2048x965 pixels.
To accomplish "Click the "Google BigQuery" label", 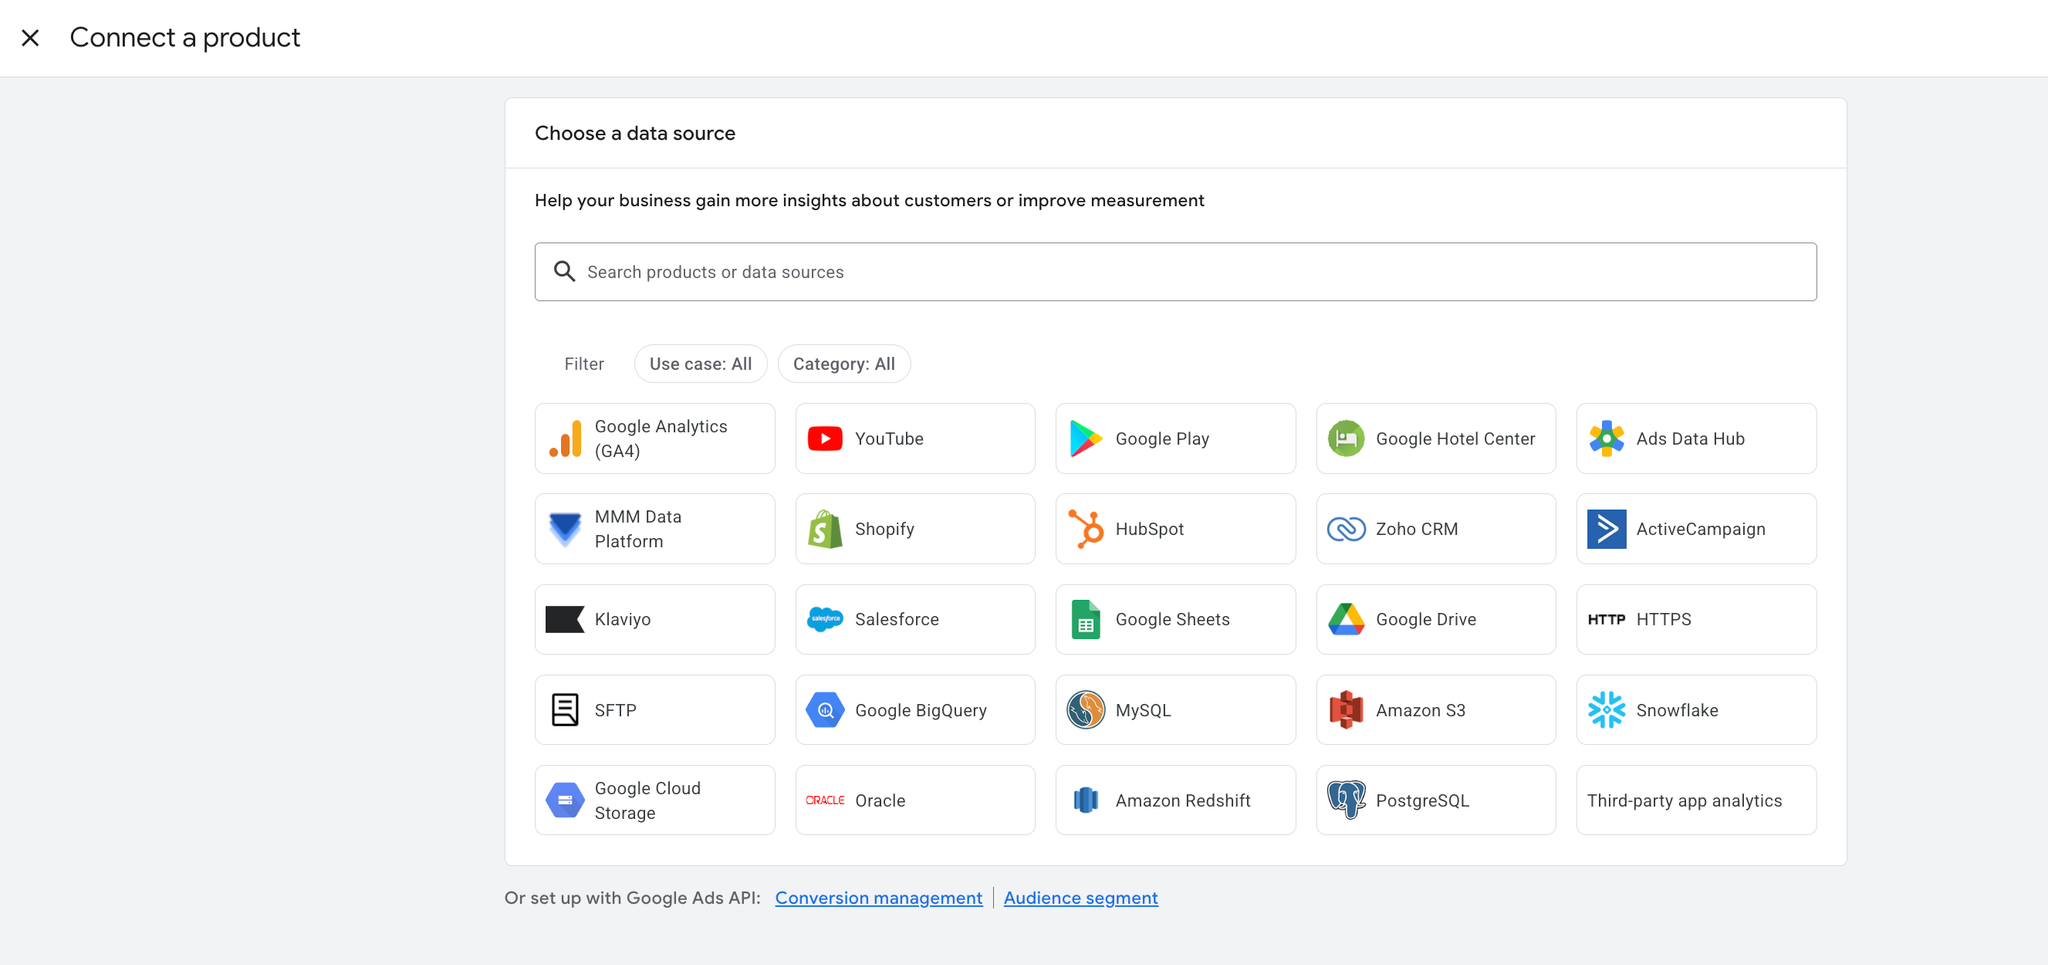I will pos(921,710).
